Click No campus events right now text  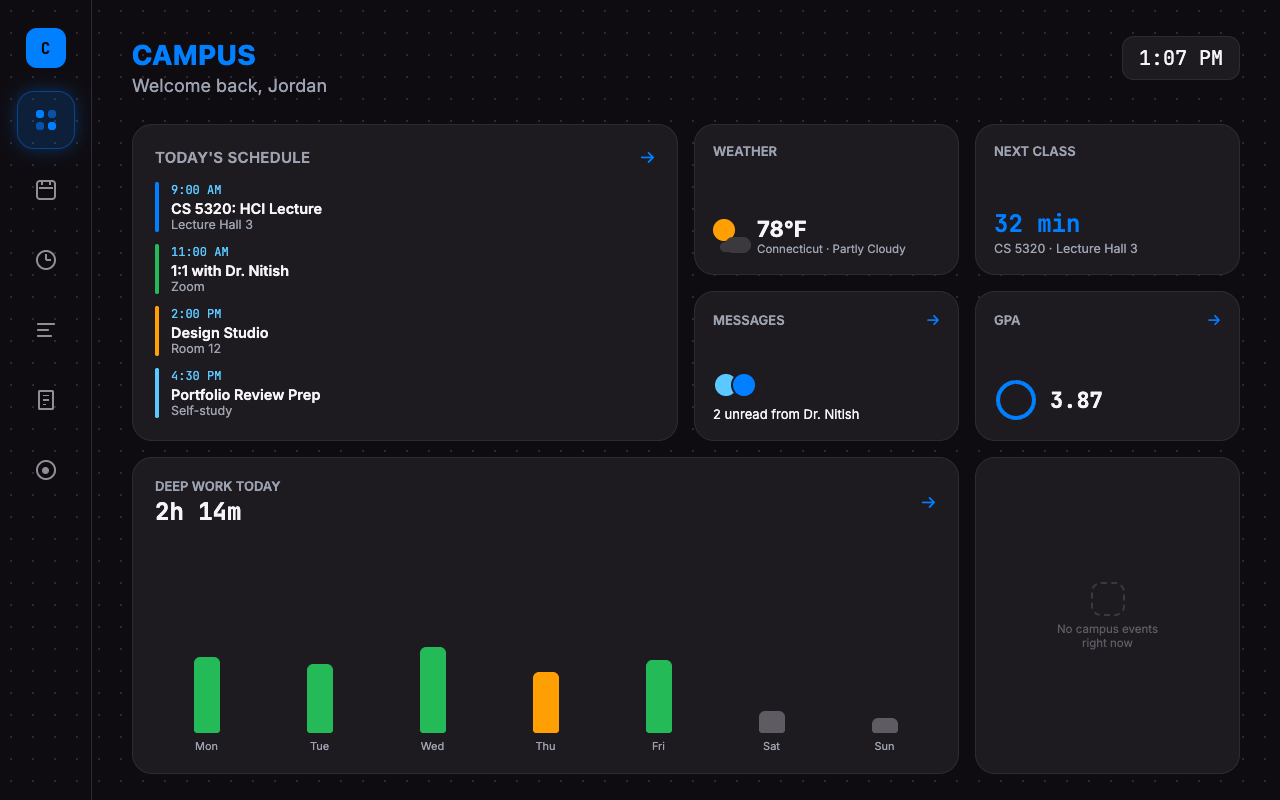1107,636
